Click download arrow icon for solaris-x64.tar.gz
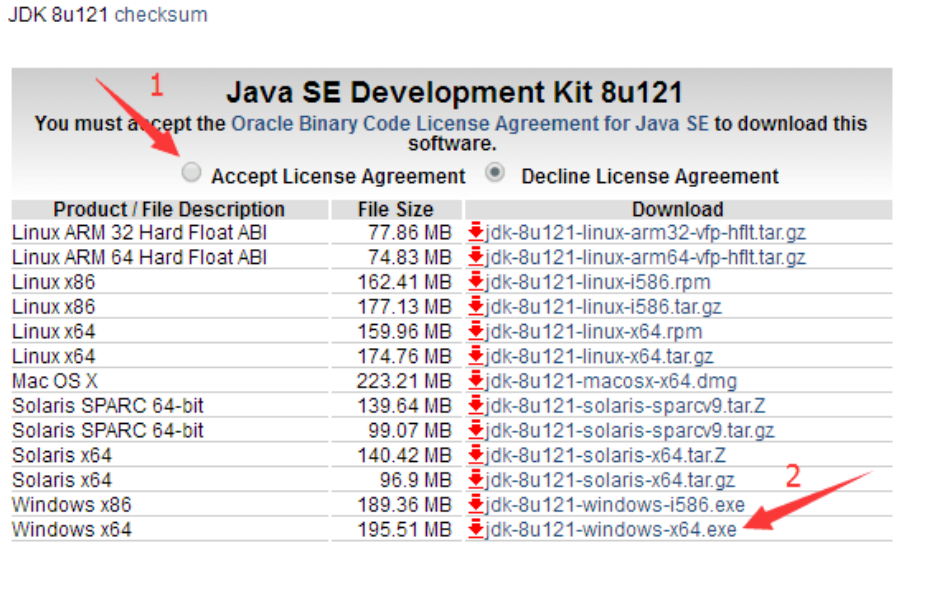This screenshot has height=606, width=934. point(476,479)
